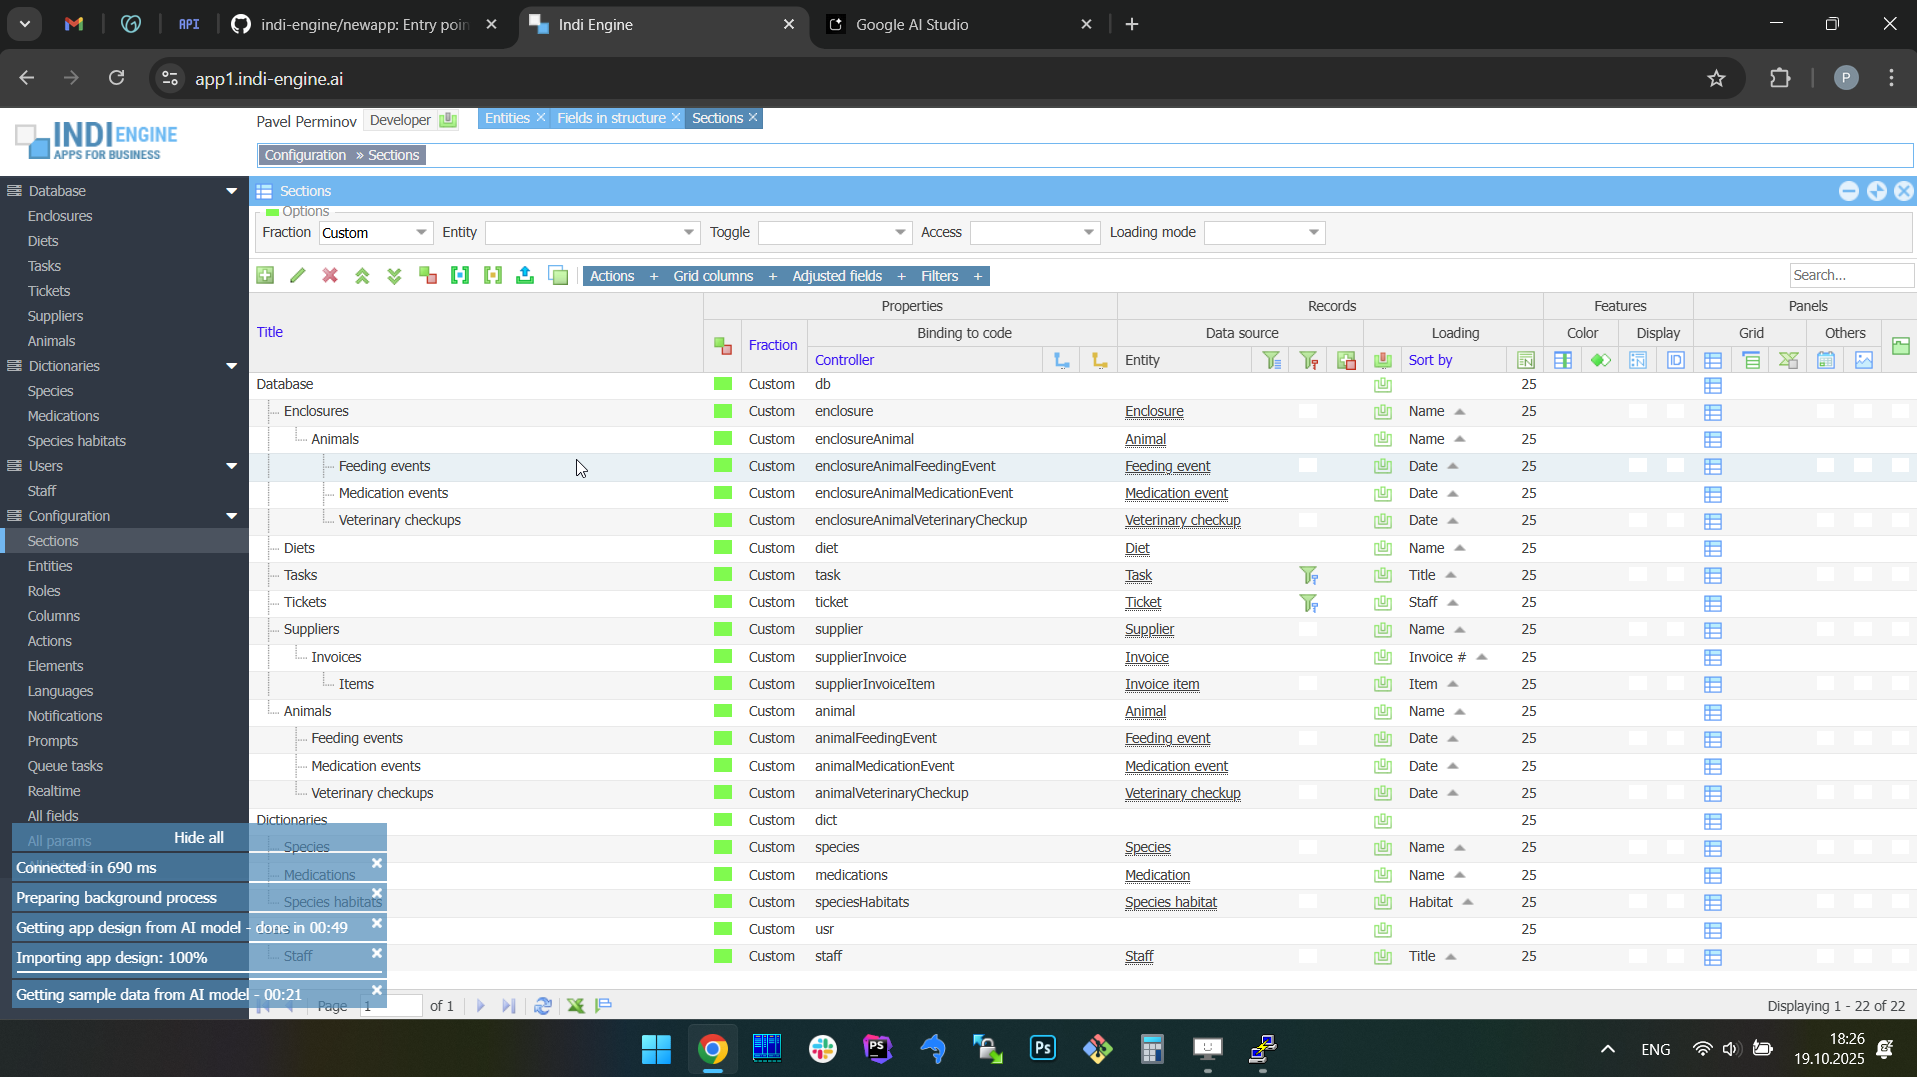
Task: Toggle the filter checkbox in Staff row
Action: tap(1308, 956)
